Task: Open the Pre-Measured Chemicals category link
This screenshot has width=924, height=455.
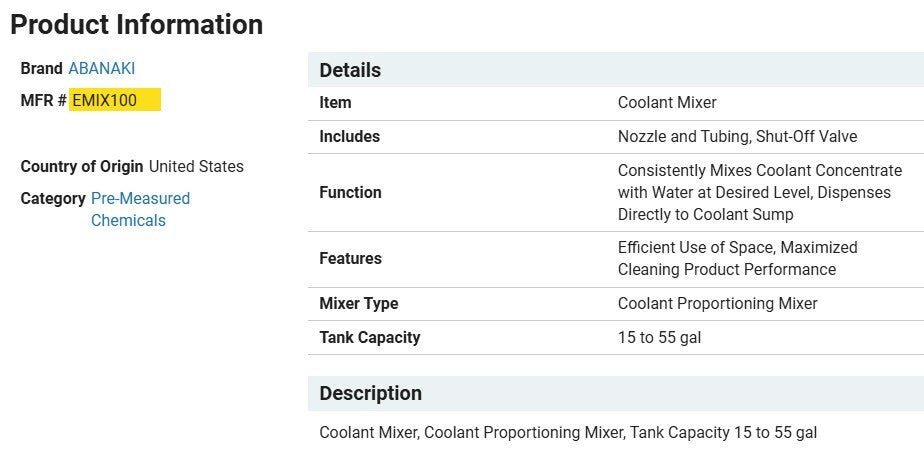Action: [x=139, y=209]
